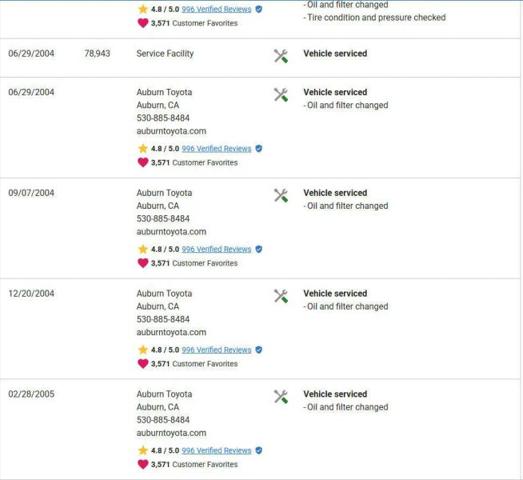This screenshot has width=523, height=480.
Task: Open 996 Verified Reviews link under 12/20/2004 service
Action: click(x=216, y=350)
